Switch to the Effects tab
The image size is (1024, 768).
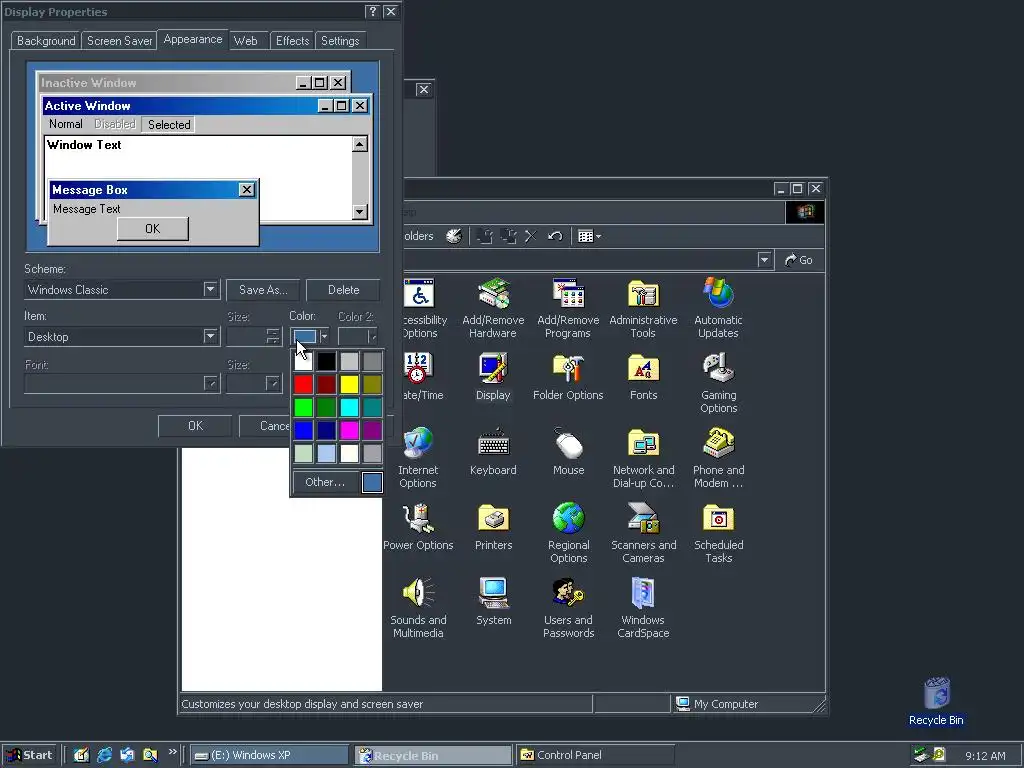(x=292, y=40)
